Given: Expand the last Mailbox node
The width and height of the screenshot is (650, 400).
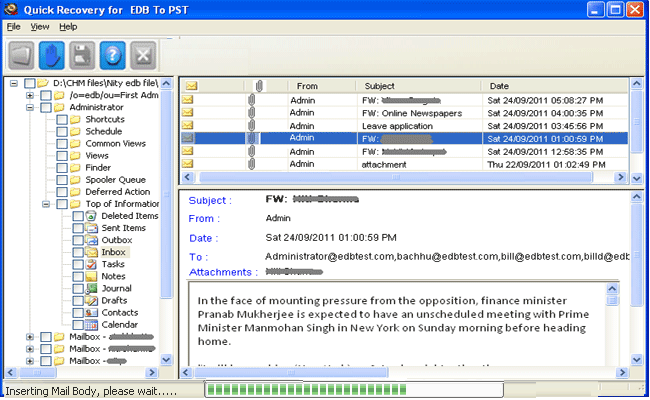Looking at the screenshot, I should 30,361.
